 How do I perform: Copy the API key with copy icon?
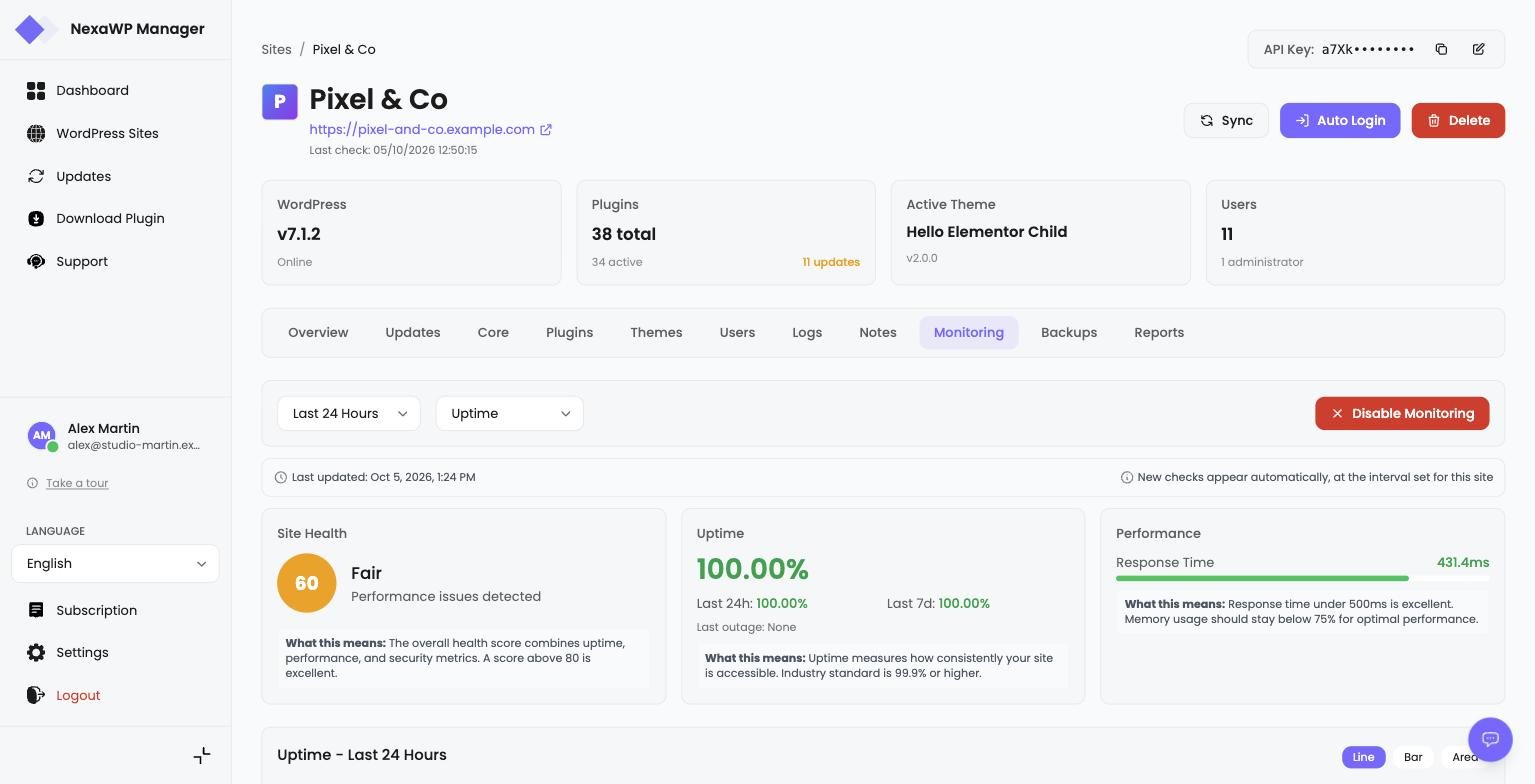1441,49
